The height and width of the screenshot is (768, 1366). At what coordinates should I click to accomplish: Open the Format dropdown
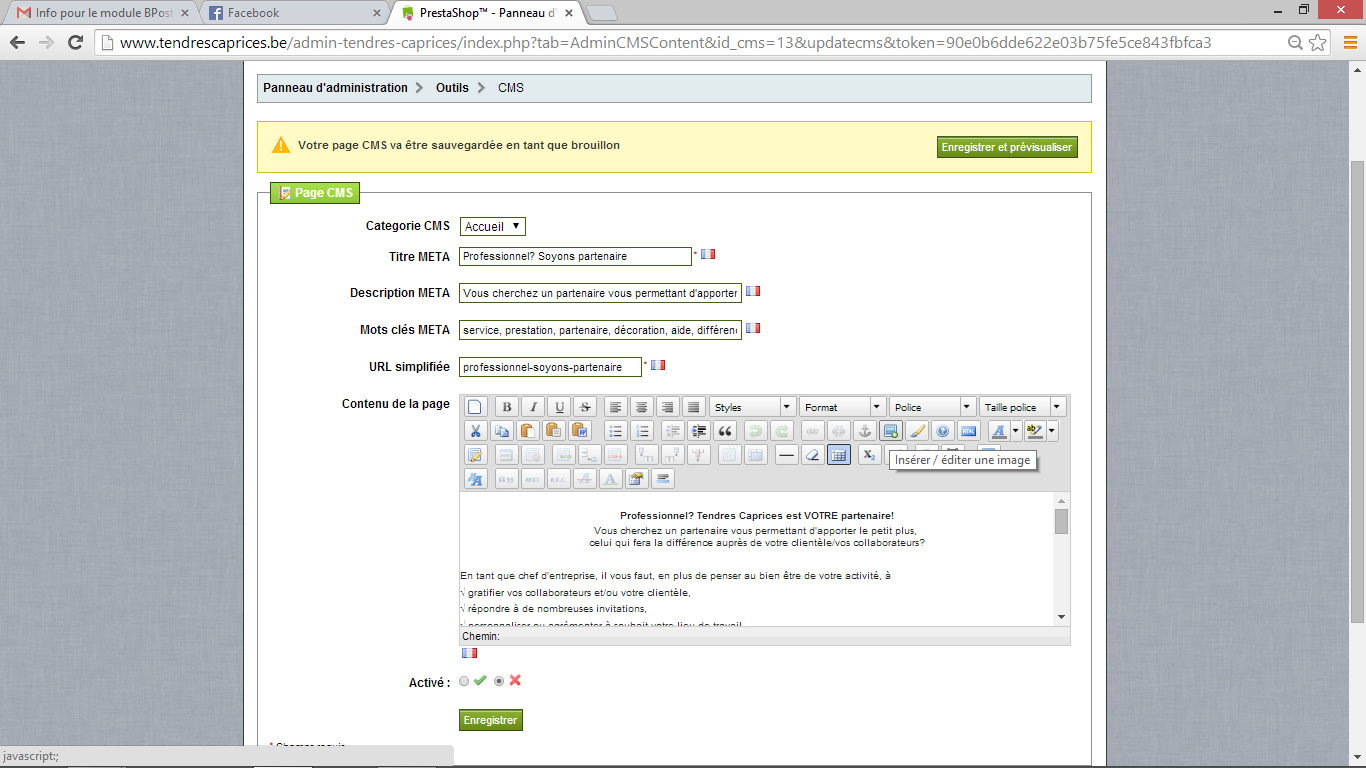tap(842, 407)
